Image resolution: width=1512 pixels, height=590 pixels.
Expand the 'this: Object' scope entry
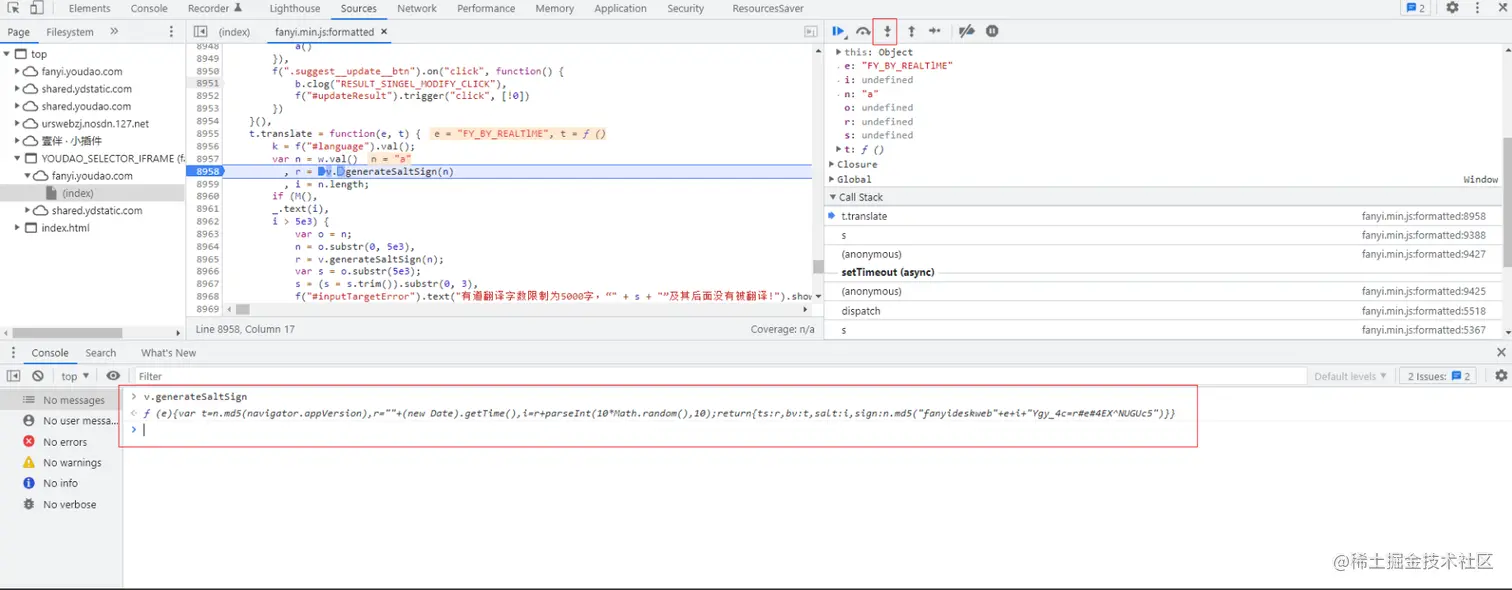pos(839,52)
